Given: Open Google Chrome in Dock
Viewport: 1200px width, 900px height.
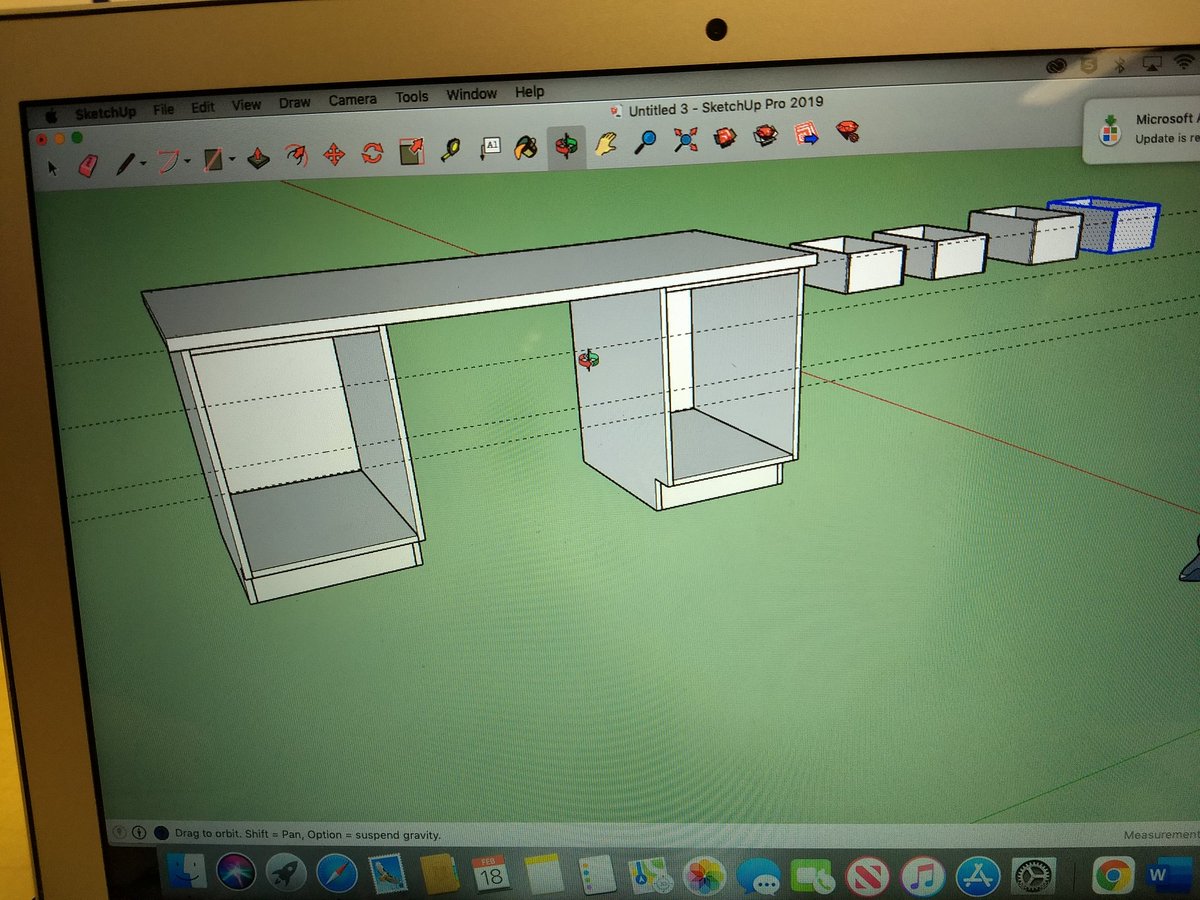Looking at the screenshot, I should pyautogui.click(x=1112, y=874).
